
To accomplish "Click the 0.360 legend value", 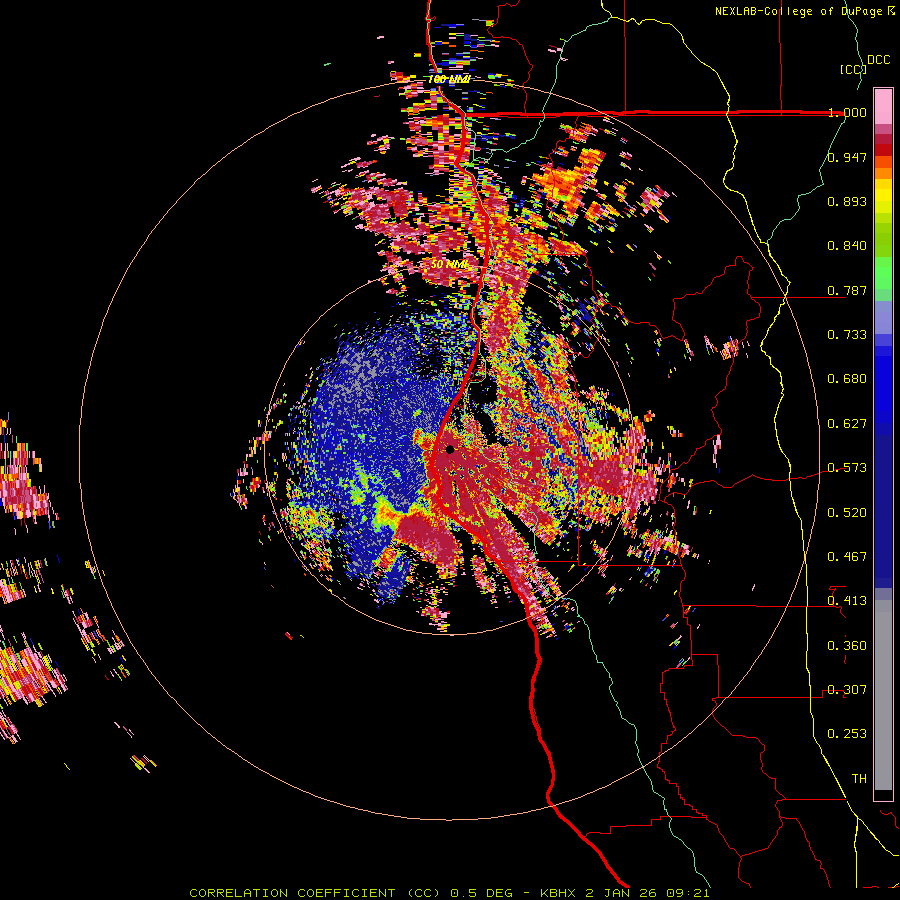I will pos(847,646).
